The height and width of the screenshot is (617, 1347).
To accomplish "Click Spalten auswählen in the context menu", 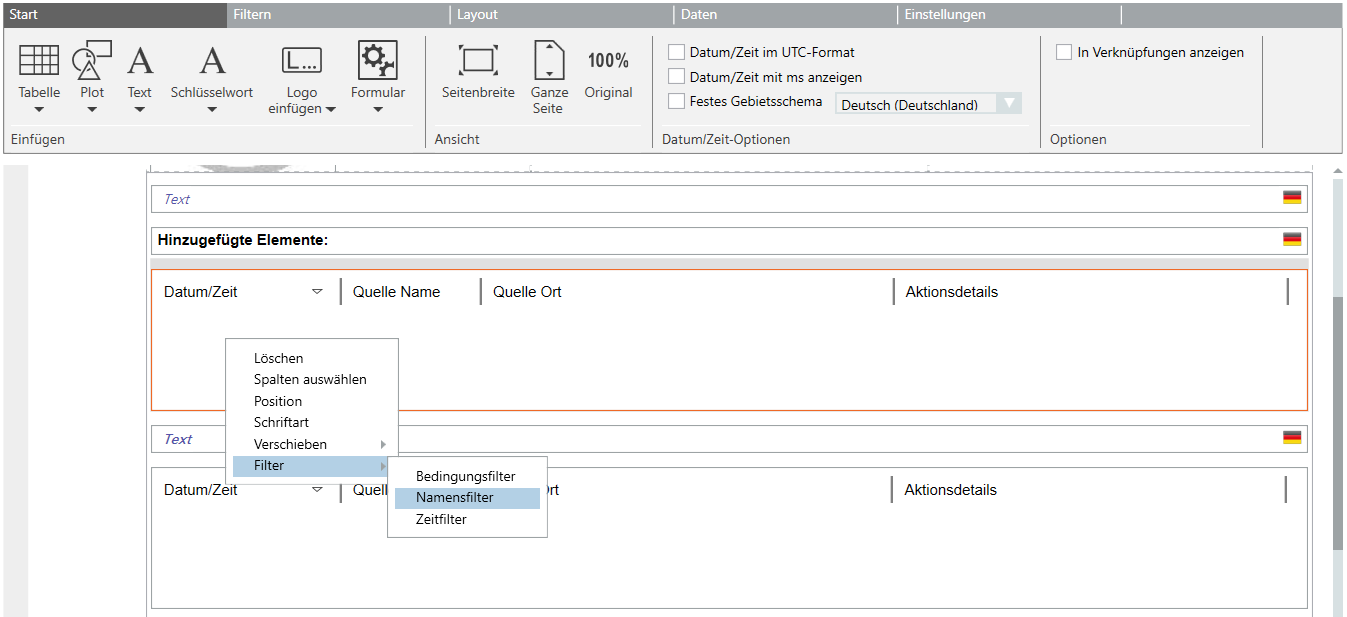I will point(310,379).
